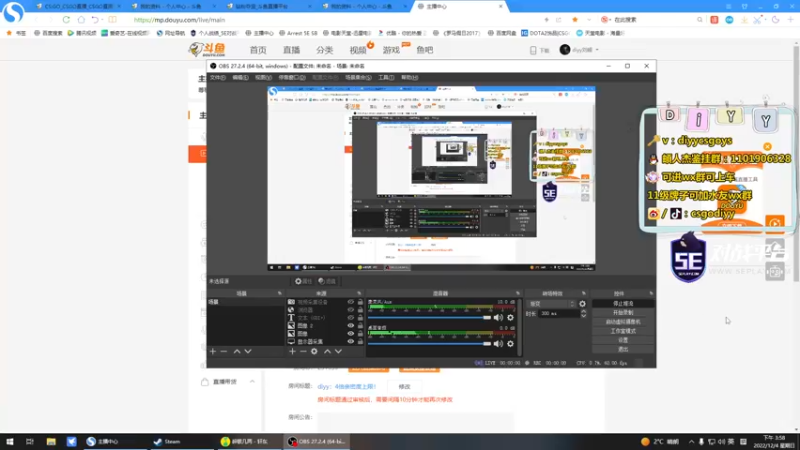This screenshot has width=800, height=450.
Task: Move scene up in scenes list
Action: [x=237, y=352]
